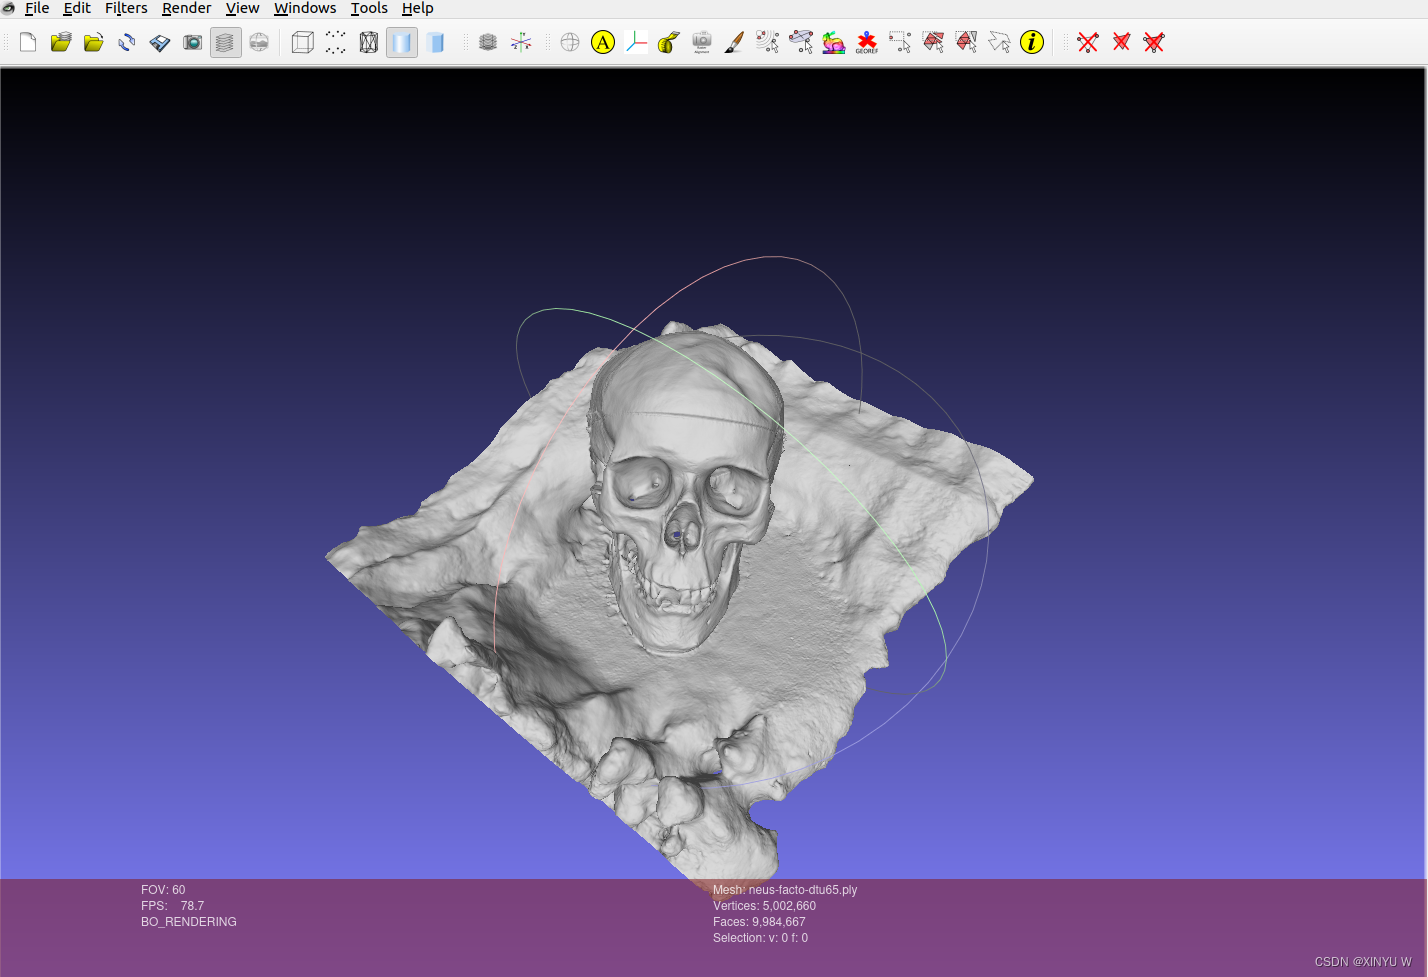This screenshot has width=1428, height=977.
Task: Click the grey stacked layers toolbar icon
Action: tap(488, 42)
